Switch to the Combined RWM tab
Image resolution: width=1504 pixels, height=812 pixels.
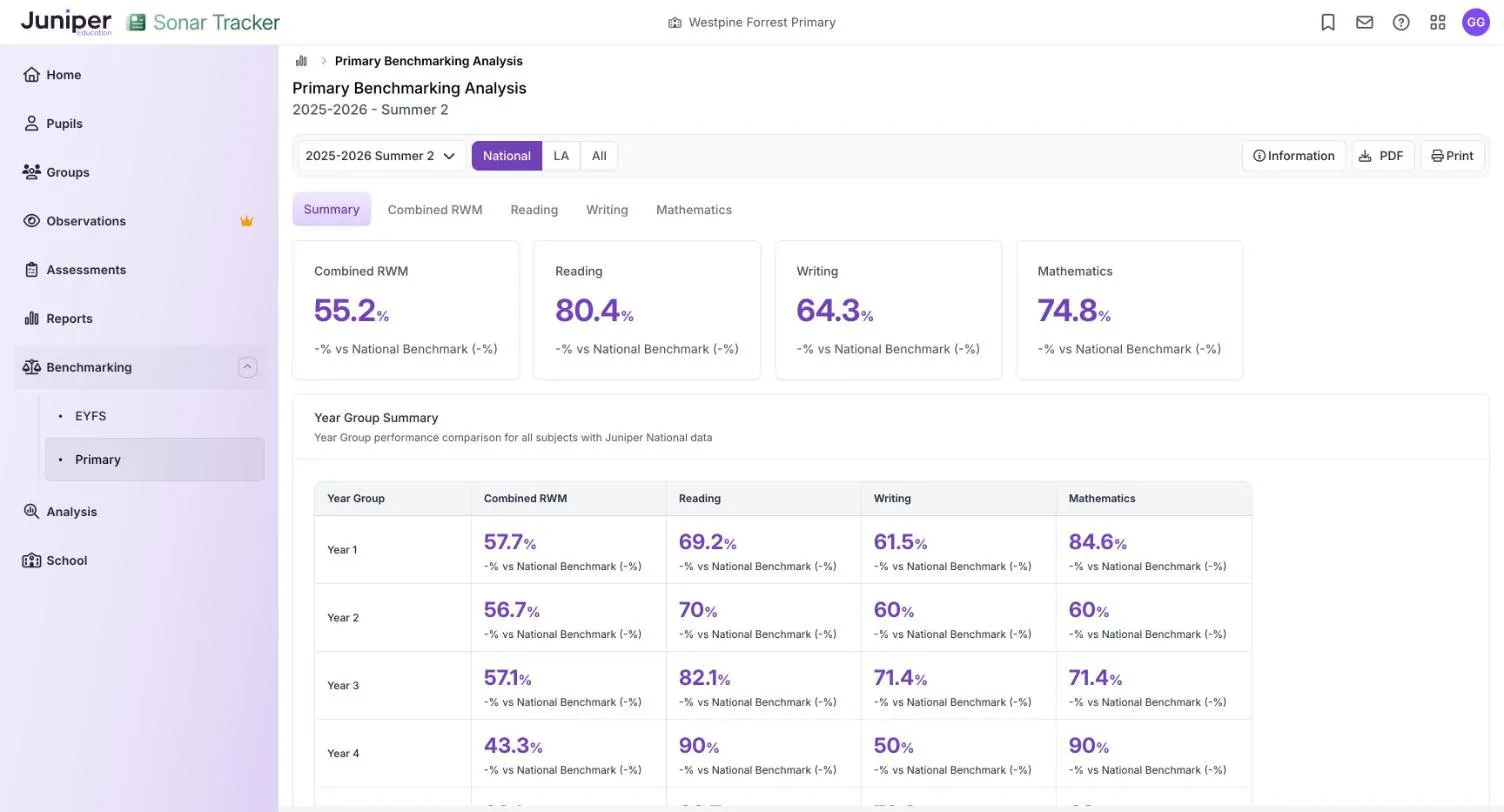point(435,210)
